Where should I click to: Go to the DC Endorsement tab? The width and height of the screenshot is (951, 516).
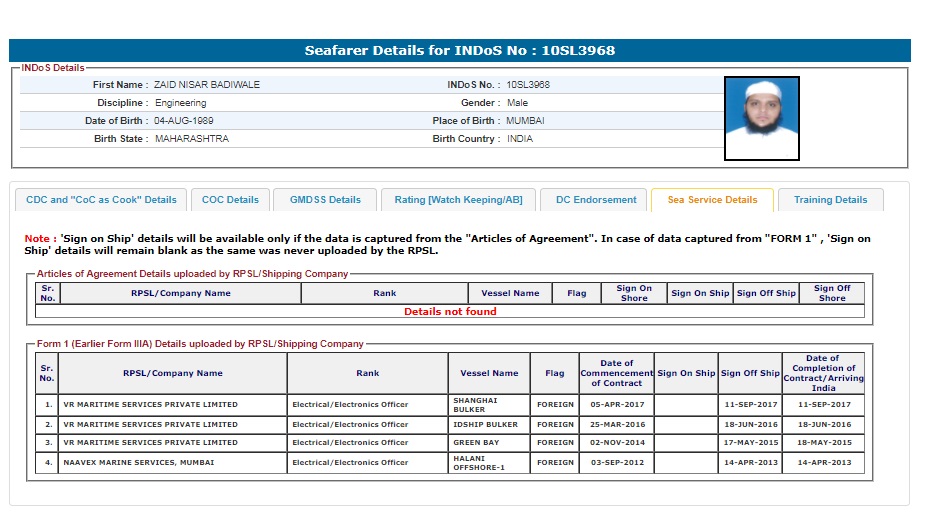tap(594, 200)
